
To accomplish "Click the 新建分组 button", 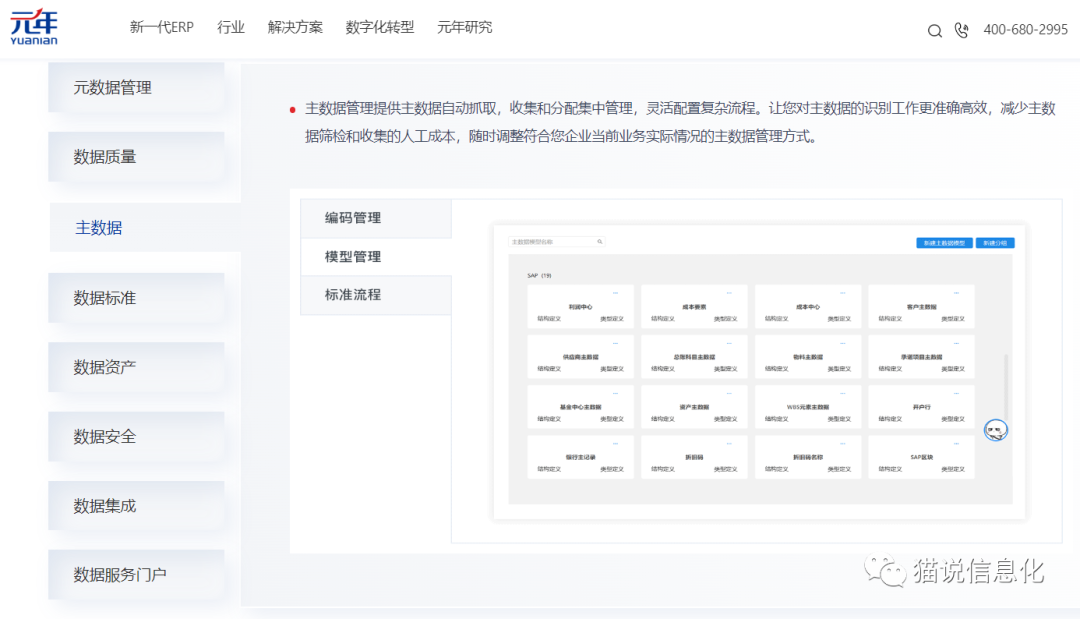I will coord(995,243).
